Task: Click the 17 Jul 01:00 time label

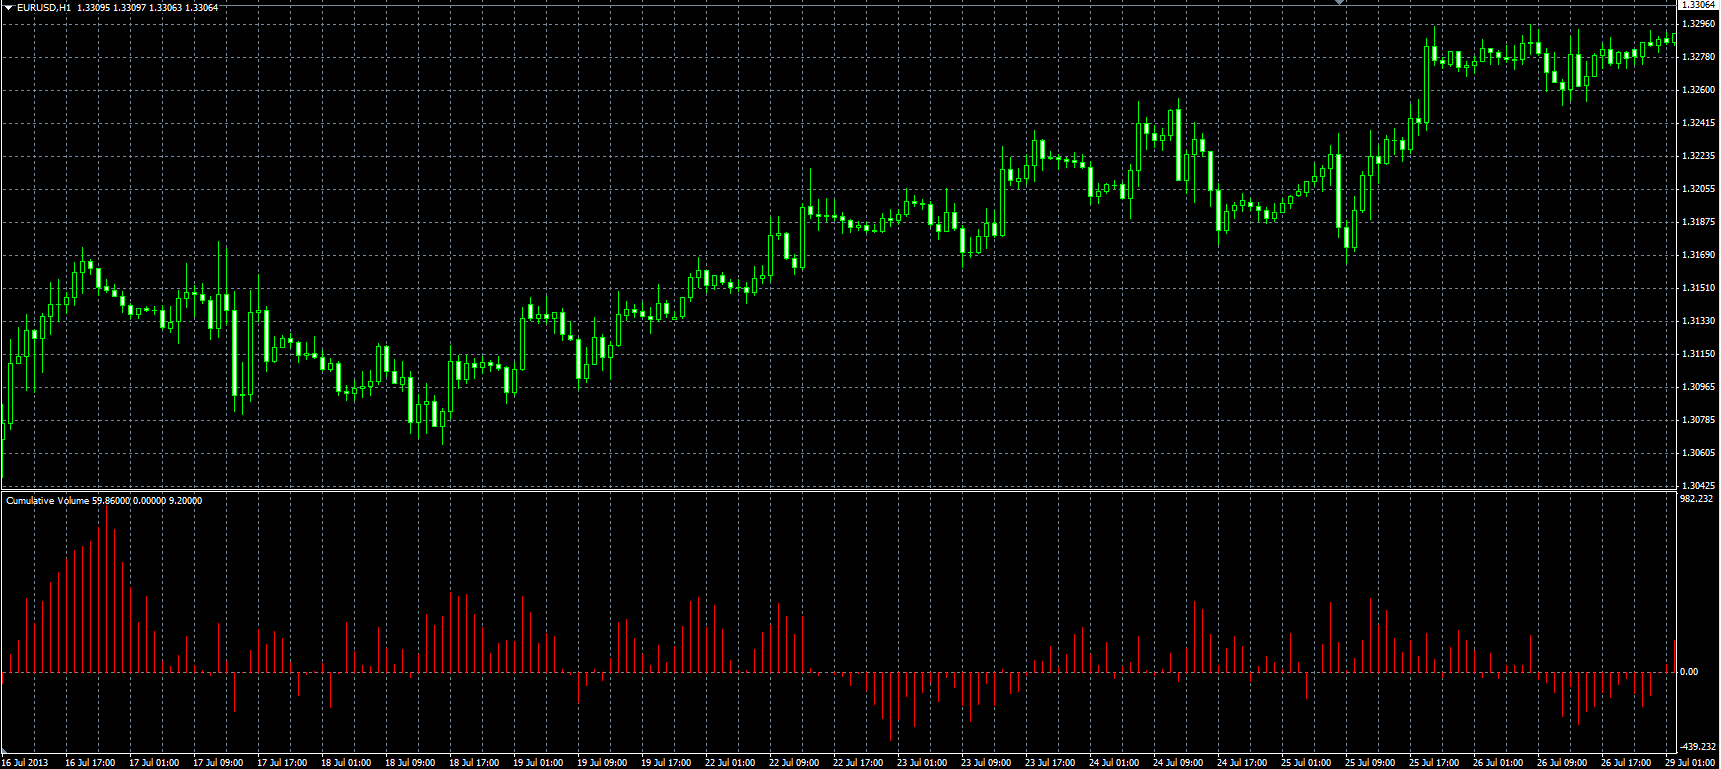Action: point(153,763)
